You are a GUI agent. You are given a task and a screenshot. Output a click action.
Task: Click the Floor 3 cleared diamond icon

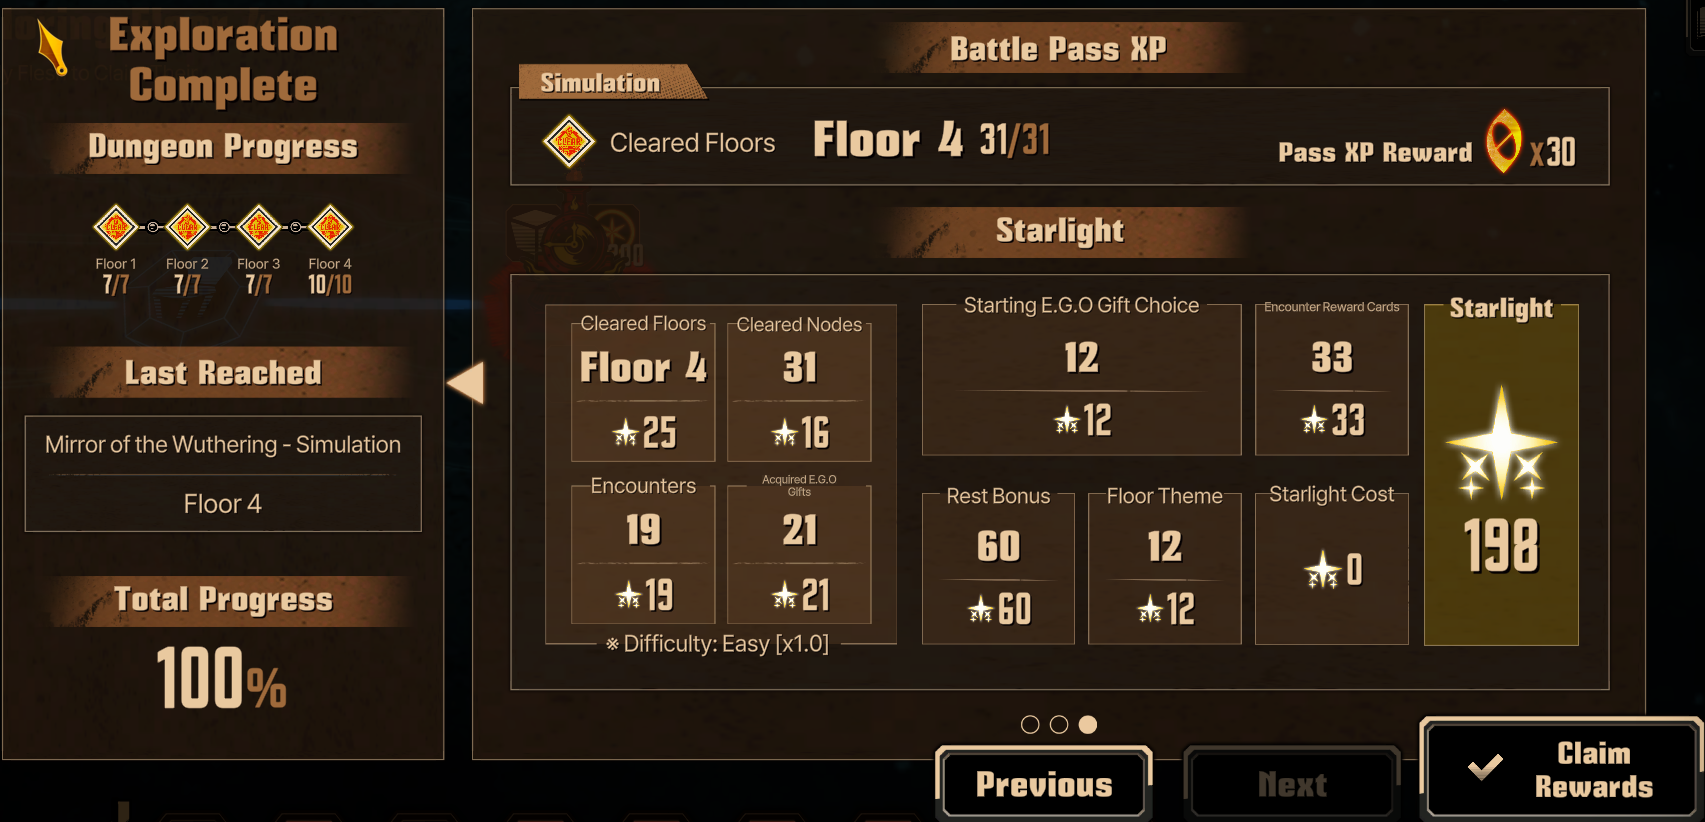(x=259, y=227)
